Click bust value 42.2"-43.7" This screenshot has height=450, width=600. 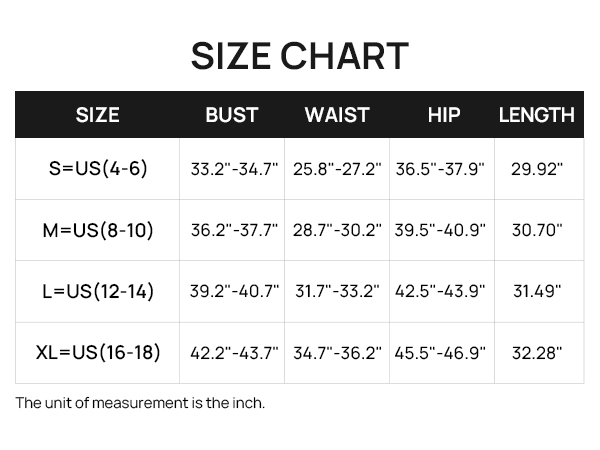(x=234, y=353)
